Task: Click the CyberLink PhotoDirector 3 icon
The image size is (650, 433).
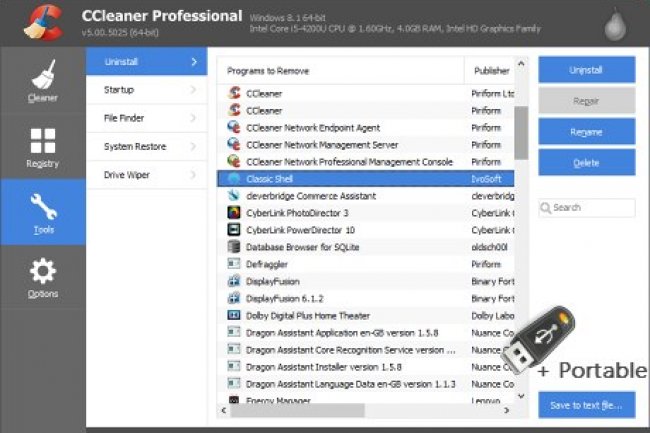Action: (234, 213)
